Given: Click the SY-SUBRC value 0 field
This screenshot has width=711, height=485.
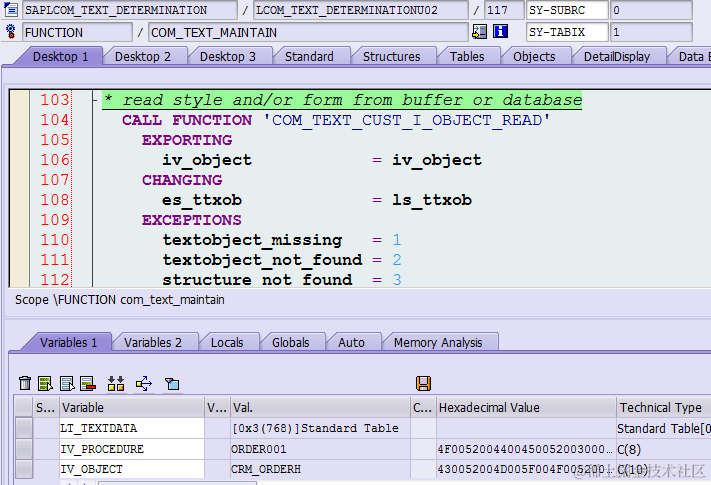Looking at the screenshot, I should tap(651, 10).
